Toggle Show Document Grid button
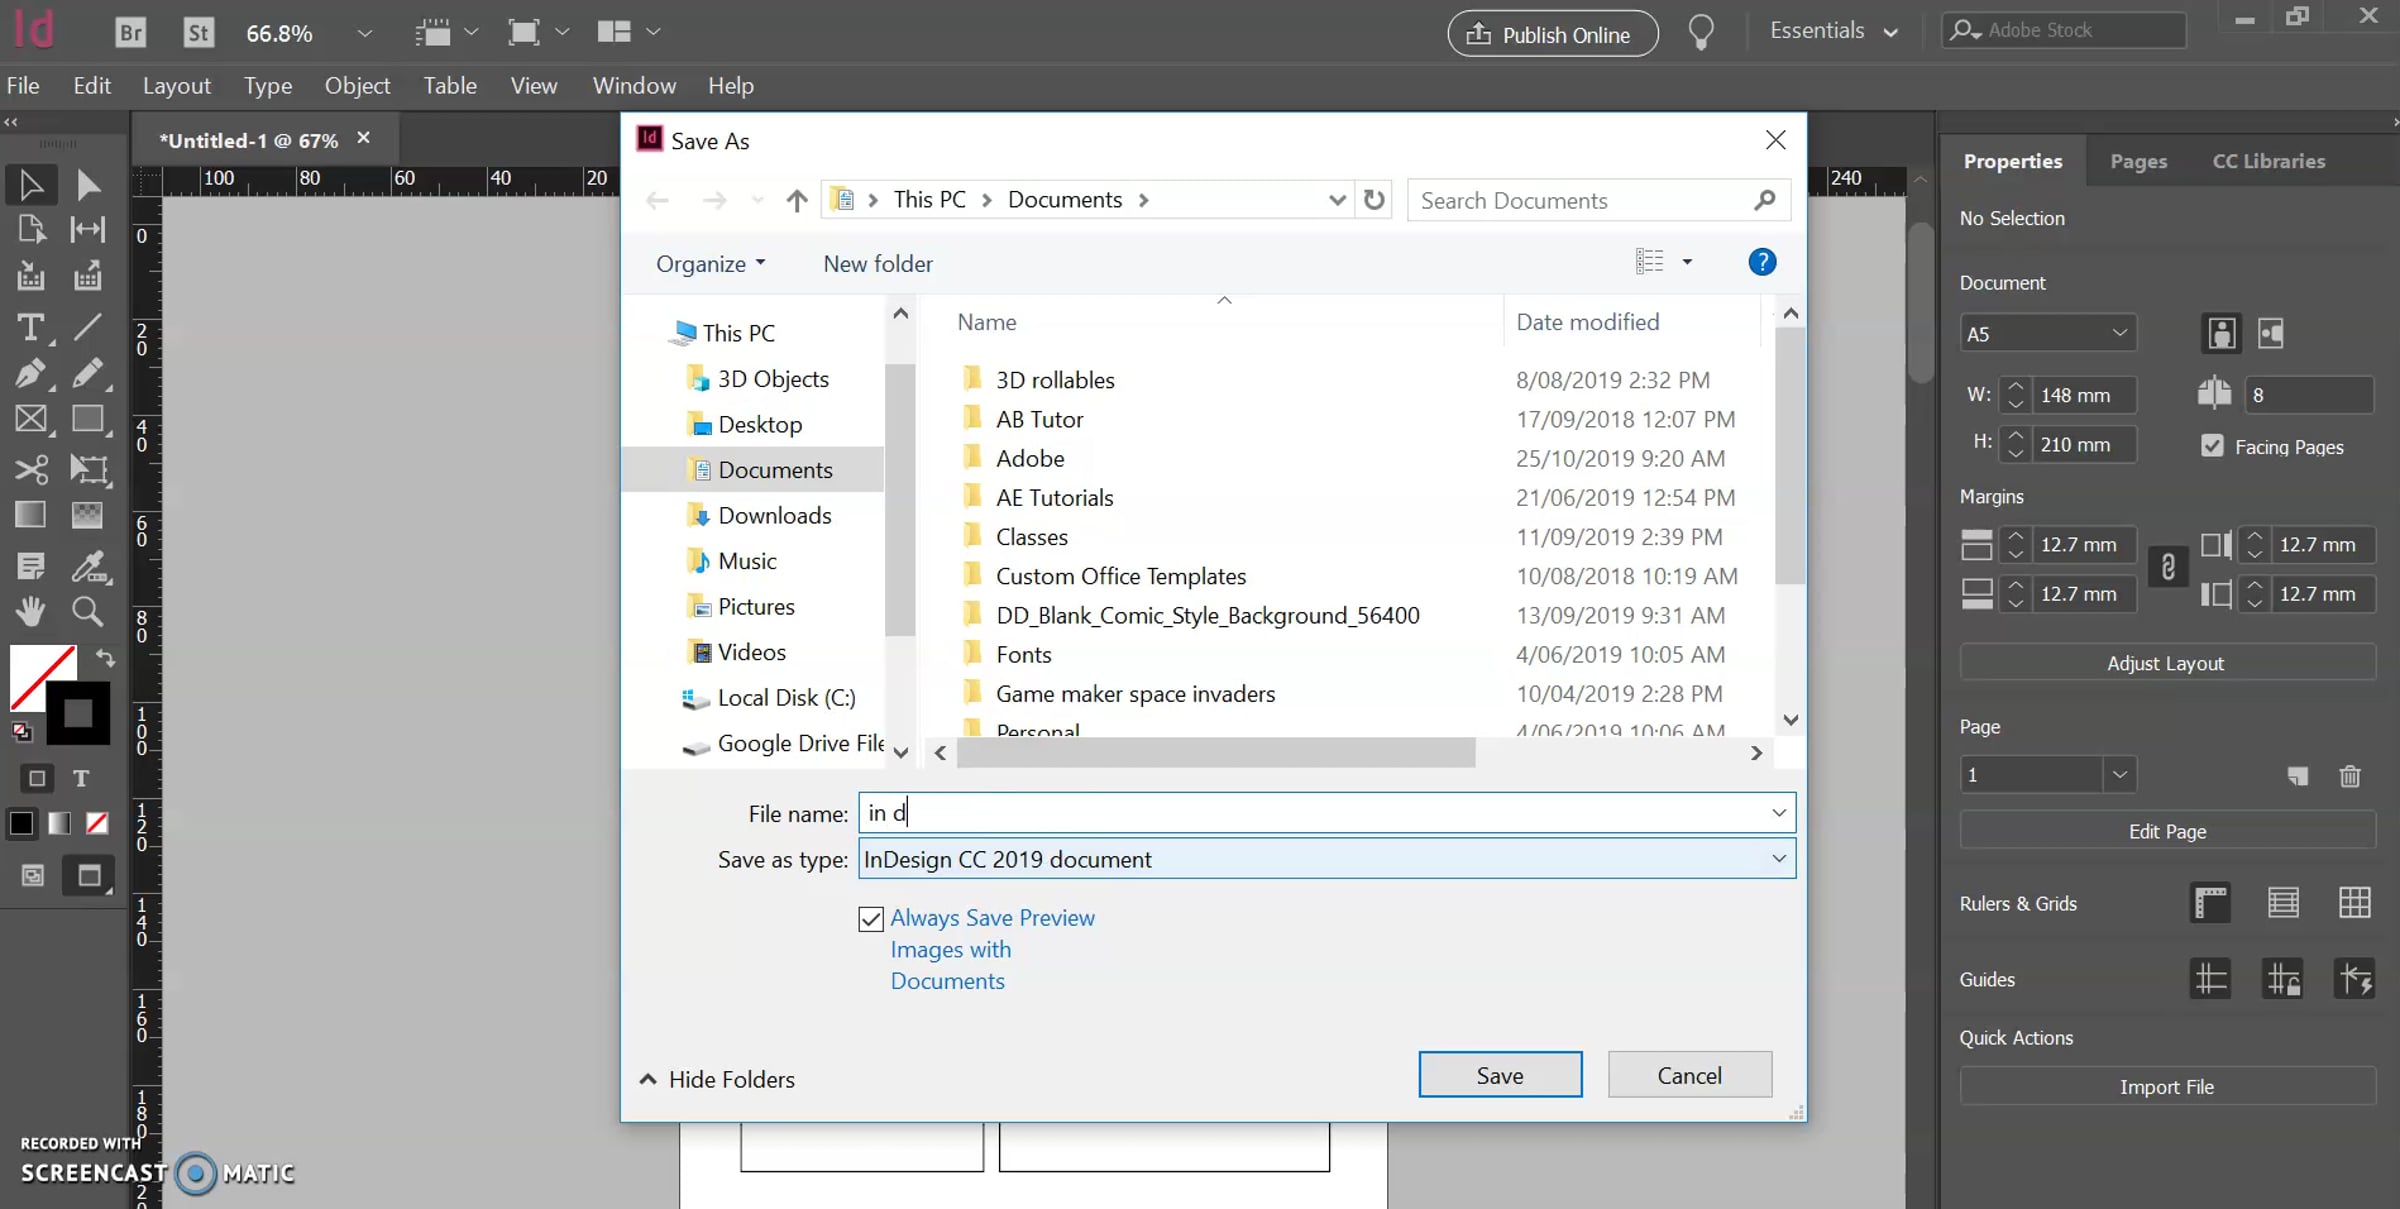Screen dimensions: 2400x1209 click(x=2355, y=903)
